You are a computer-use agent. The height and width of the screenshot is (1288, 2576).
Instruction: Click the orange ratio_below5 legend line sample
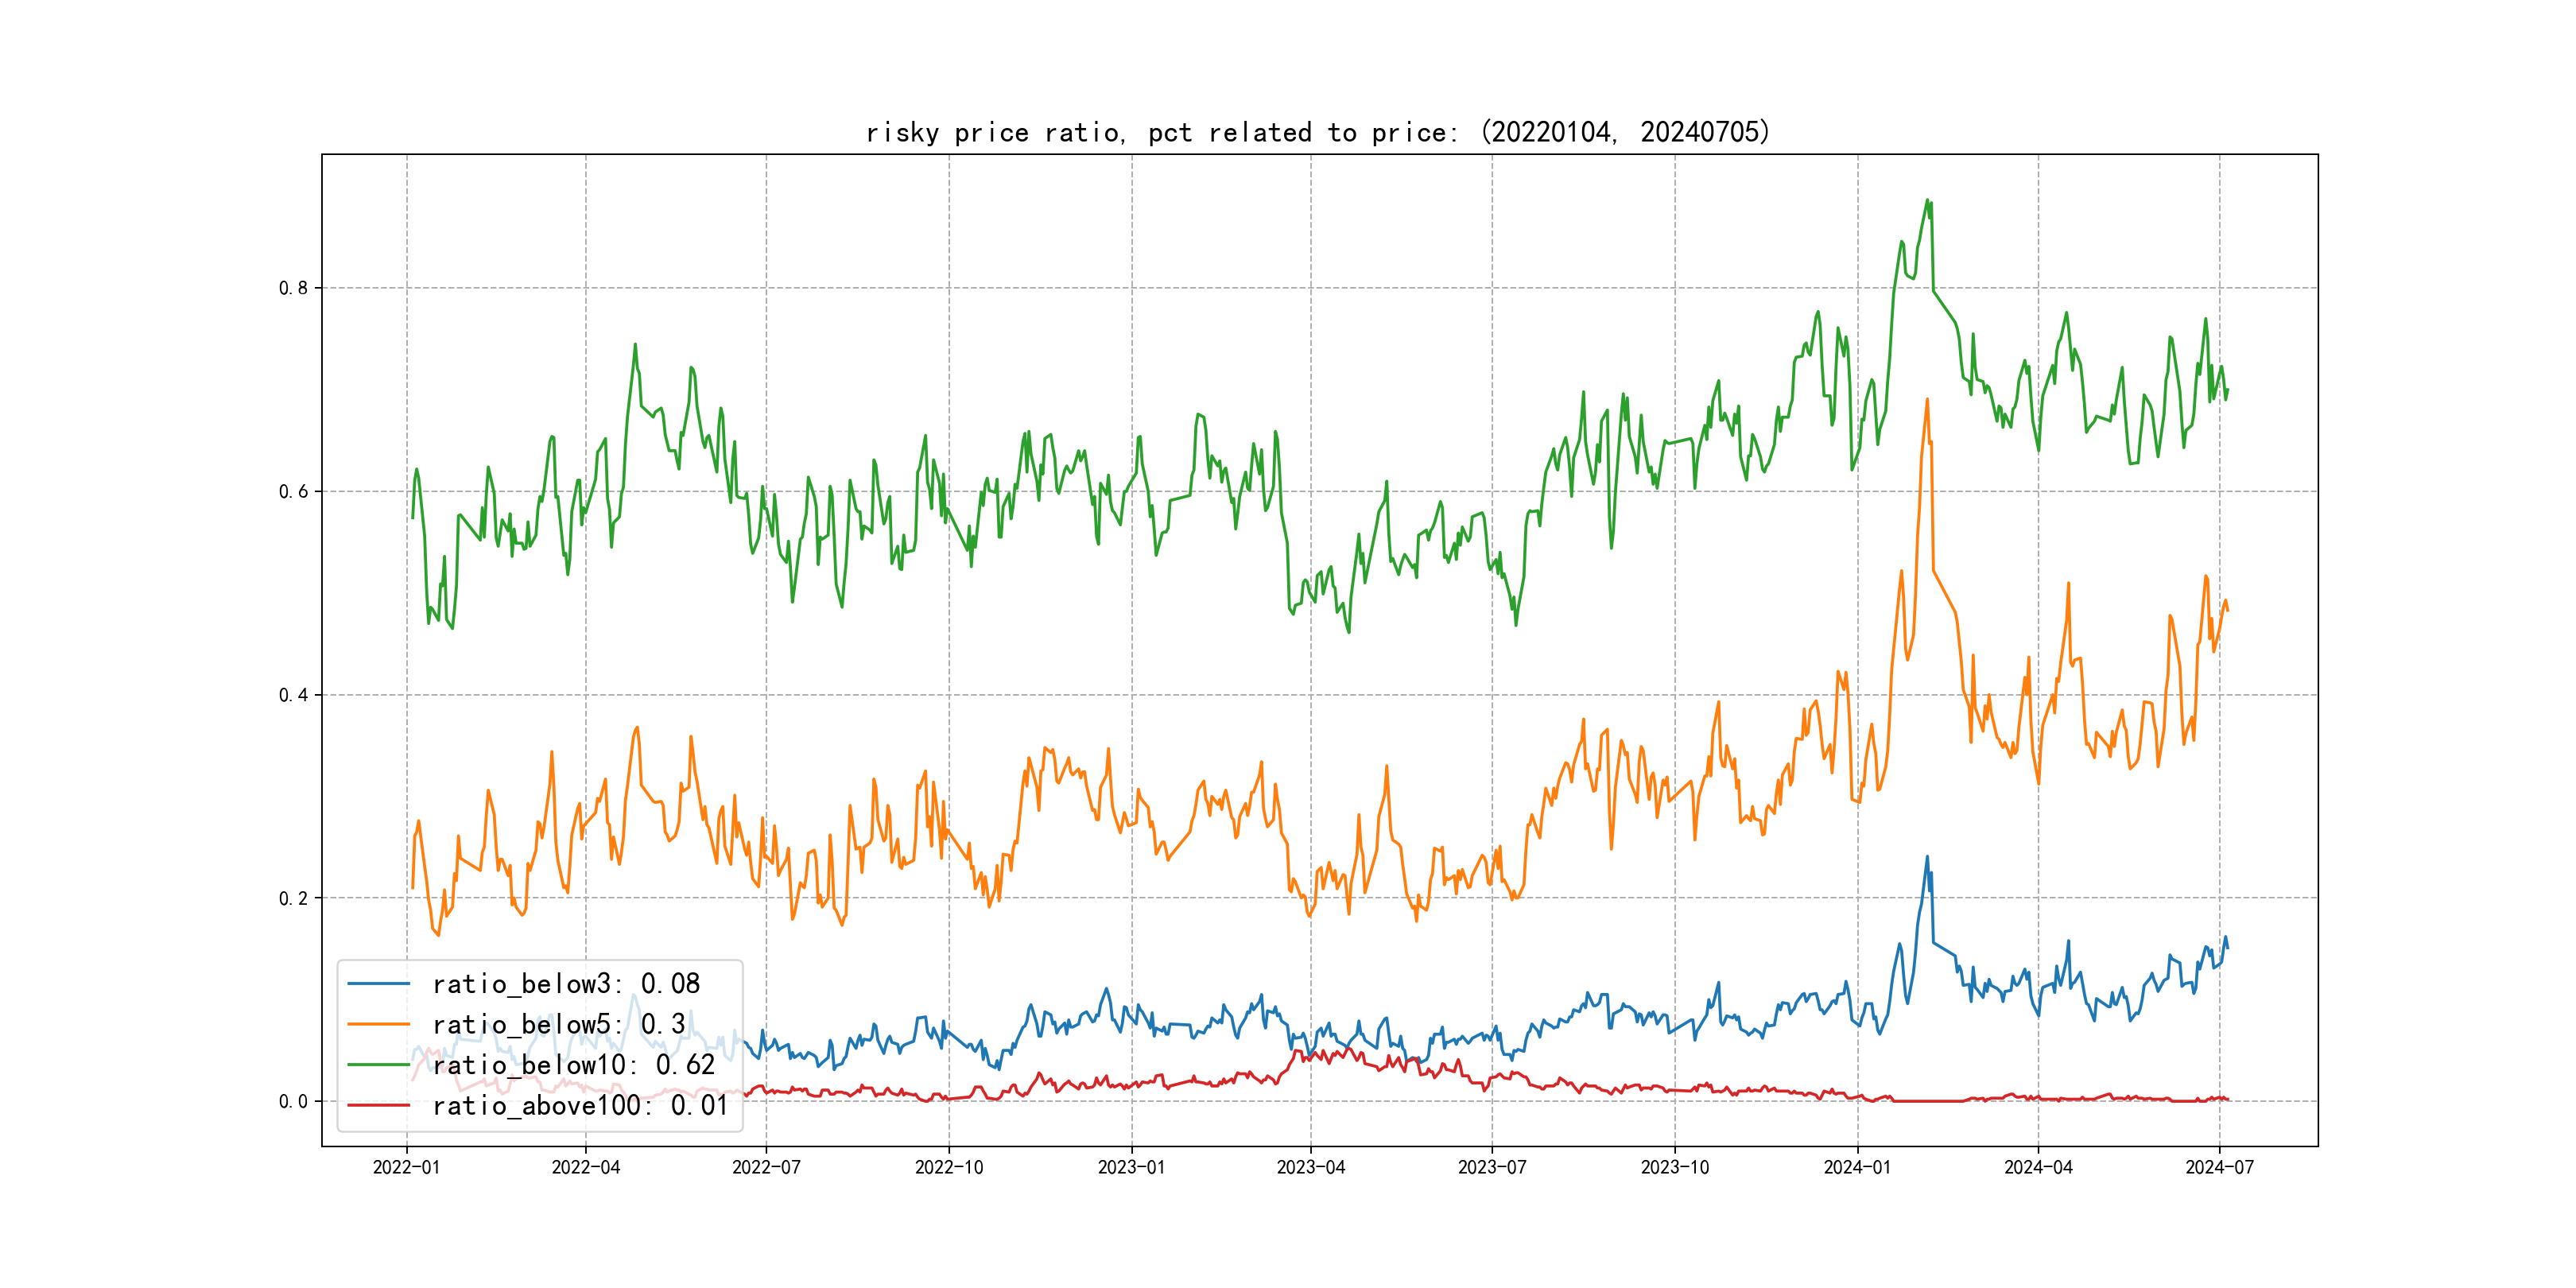(378, 1024)
